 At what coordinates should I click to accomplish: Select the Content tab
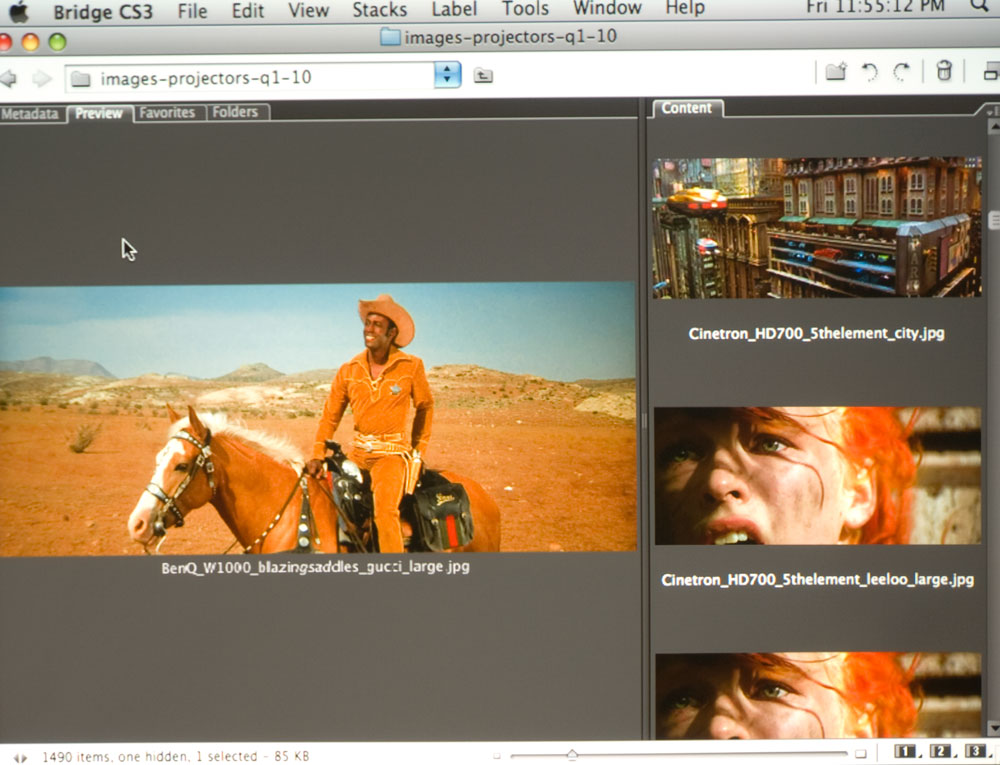(x=687, y=108)
